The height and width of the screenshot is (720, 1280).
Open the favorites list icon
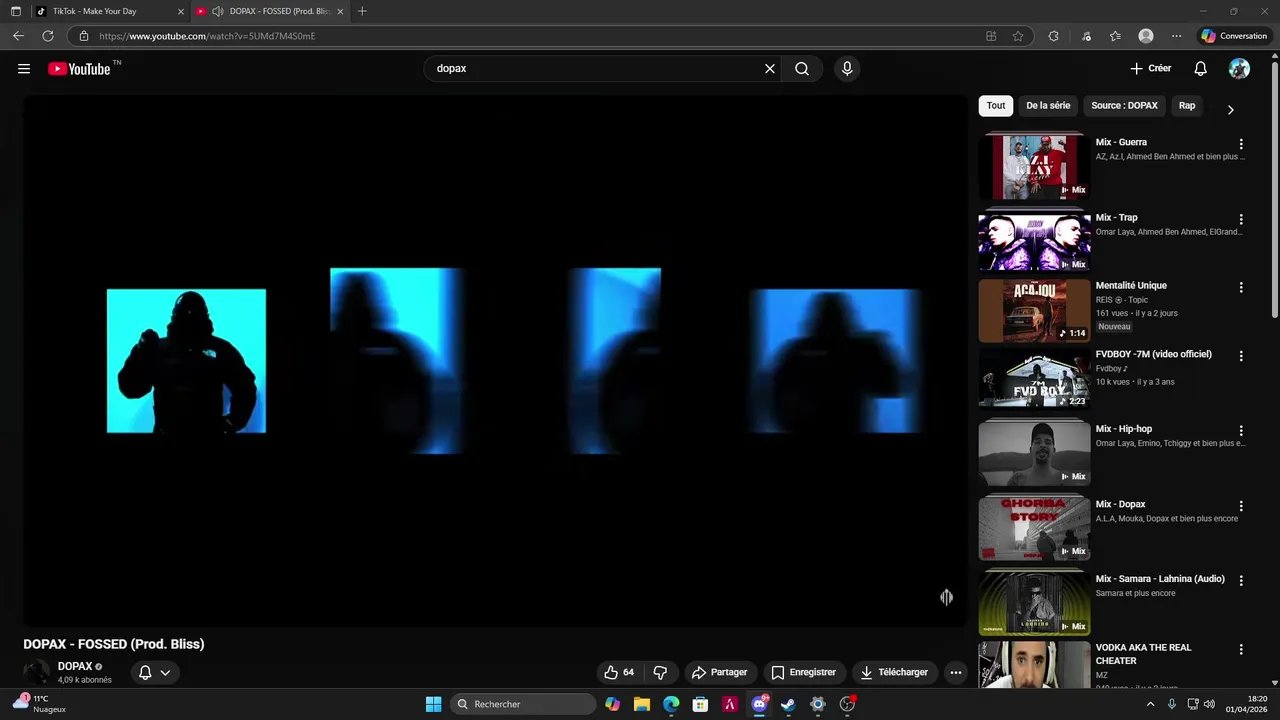pos(1115,36)
